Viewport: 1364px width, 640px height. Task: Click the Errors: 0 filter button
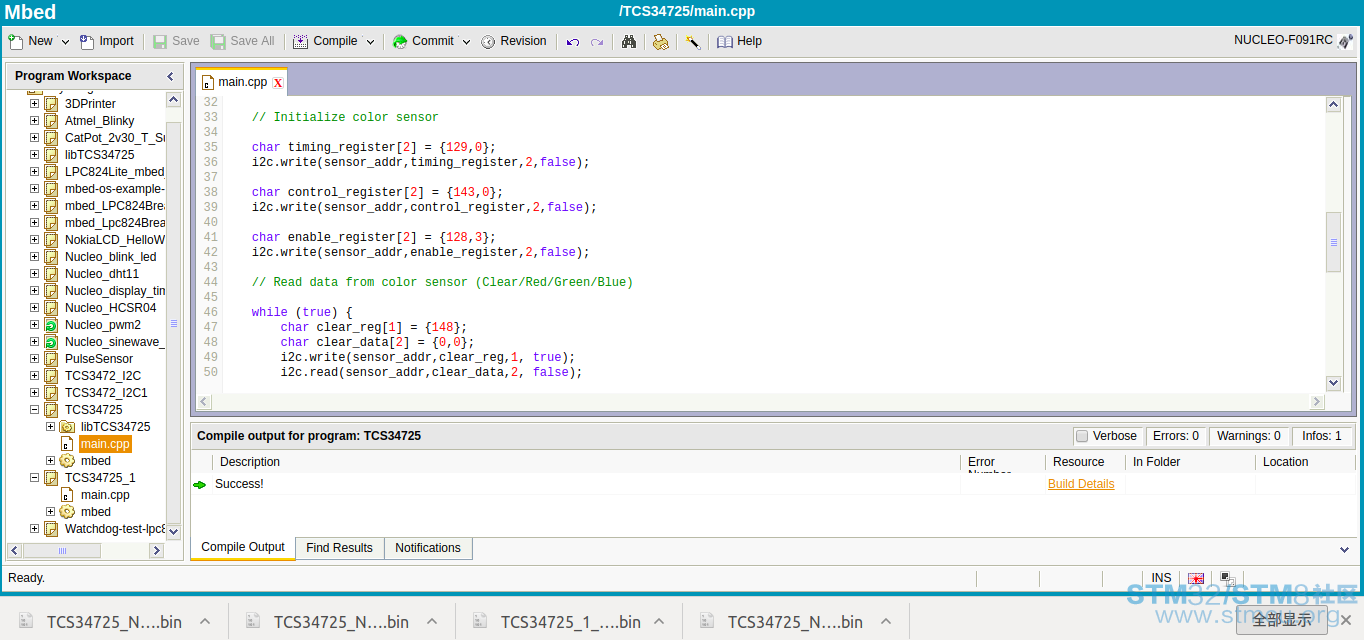pyautogui.click(x=1175, y=436)
